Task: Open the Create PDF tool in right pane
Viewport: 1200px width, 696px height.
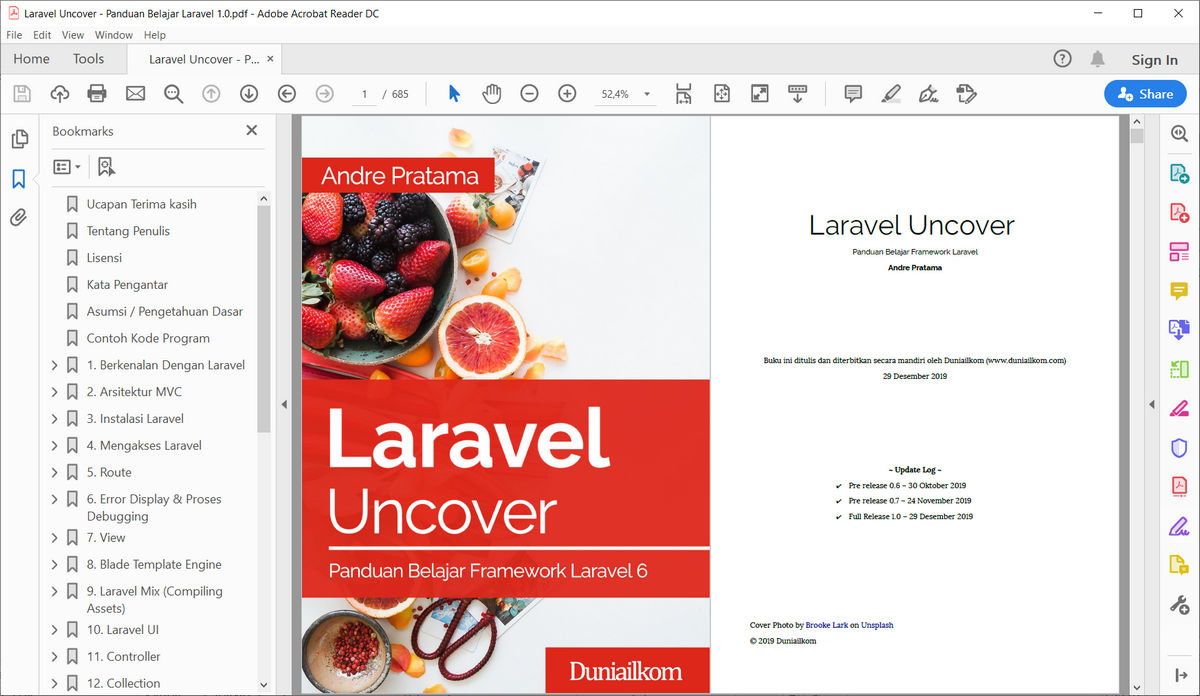Action: tap(1179, 212)
